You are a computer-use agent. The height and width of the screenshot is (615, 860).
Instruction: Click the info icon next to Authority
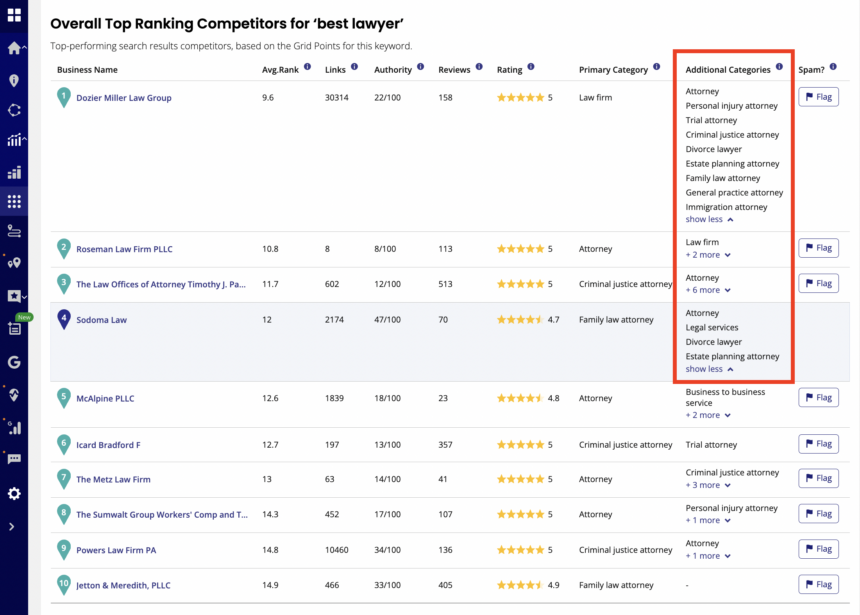(x=421, y=68)
